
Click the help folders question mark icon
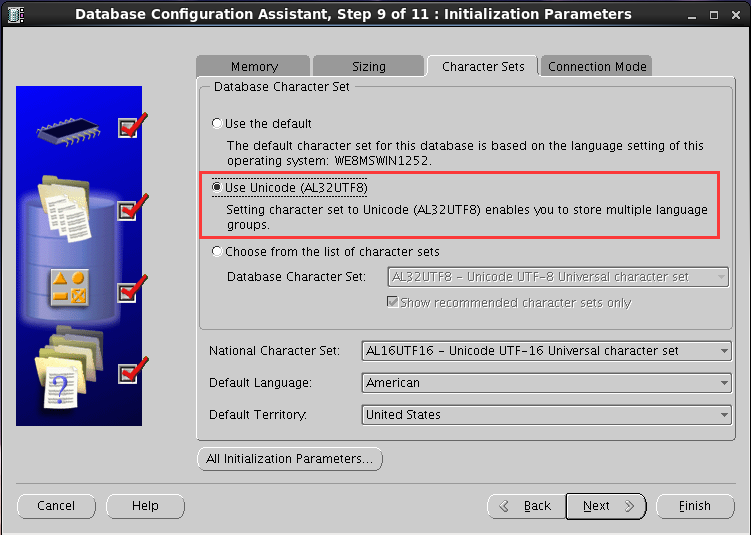tap(68, 367)
